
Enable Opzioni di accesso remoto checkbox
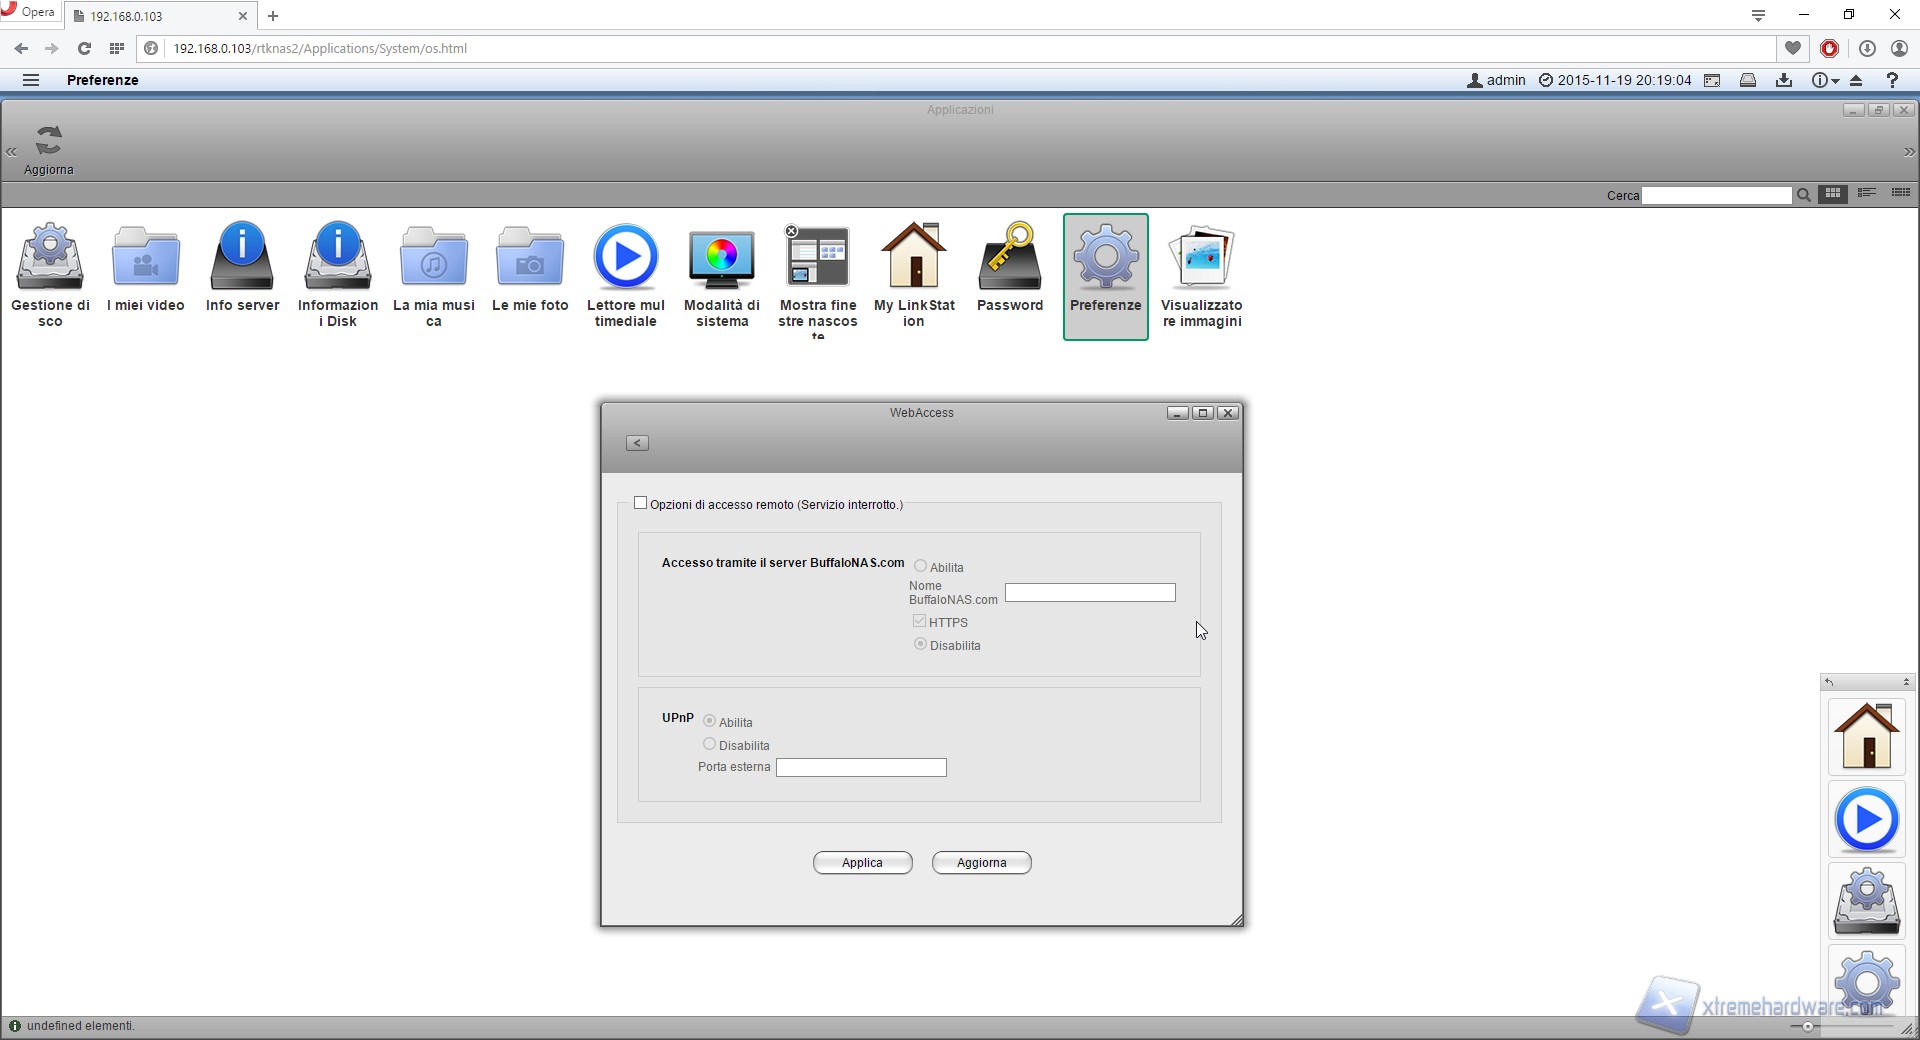point(641,504)
